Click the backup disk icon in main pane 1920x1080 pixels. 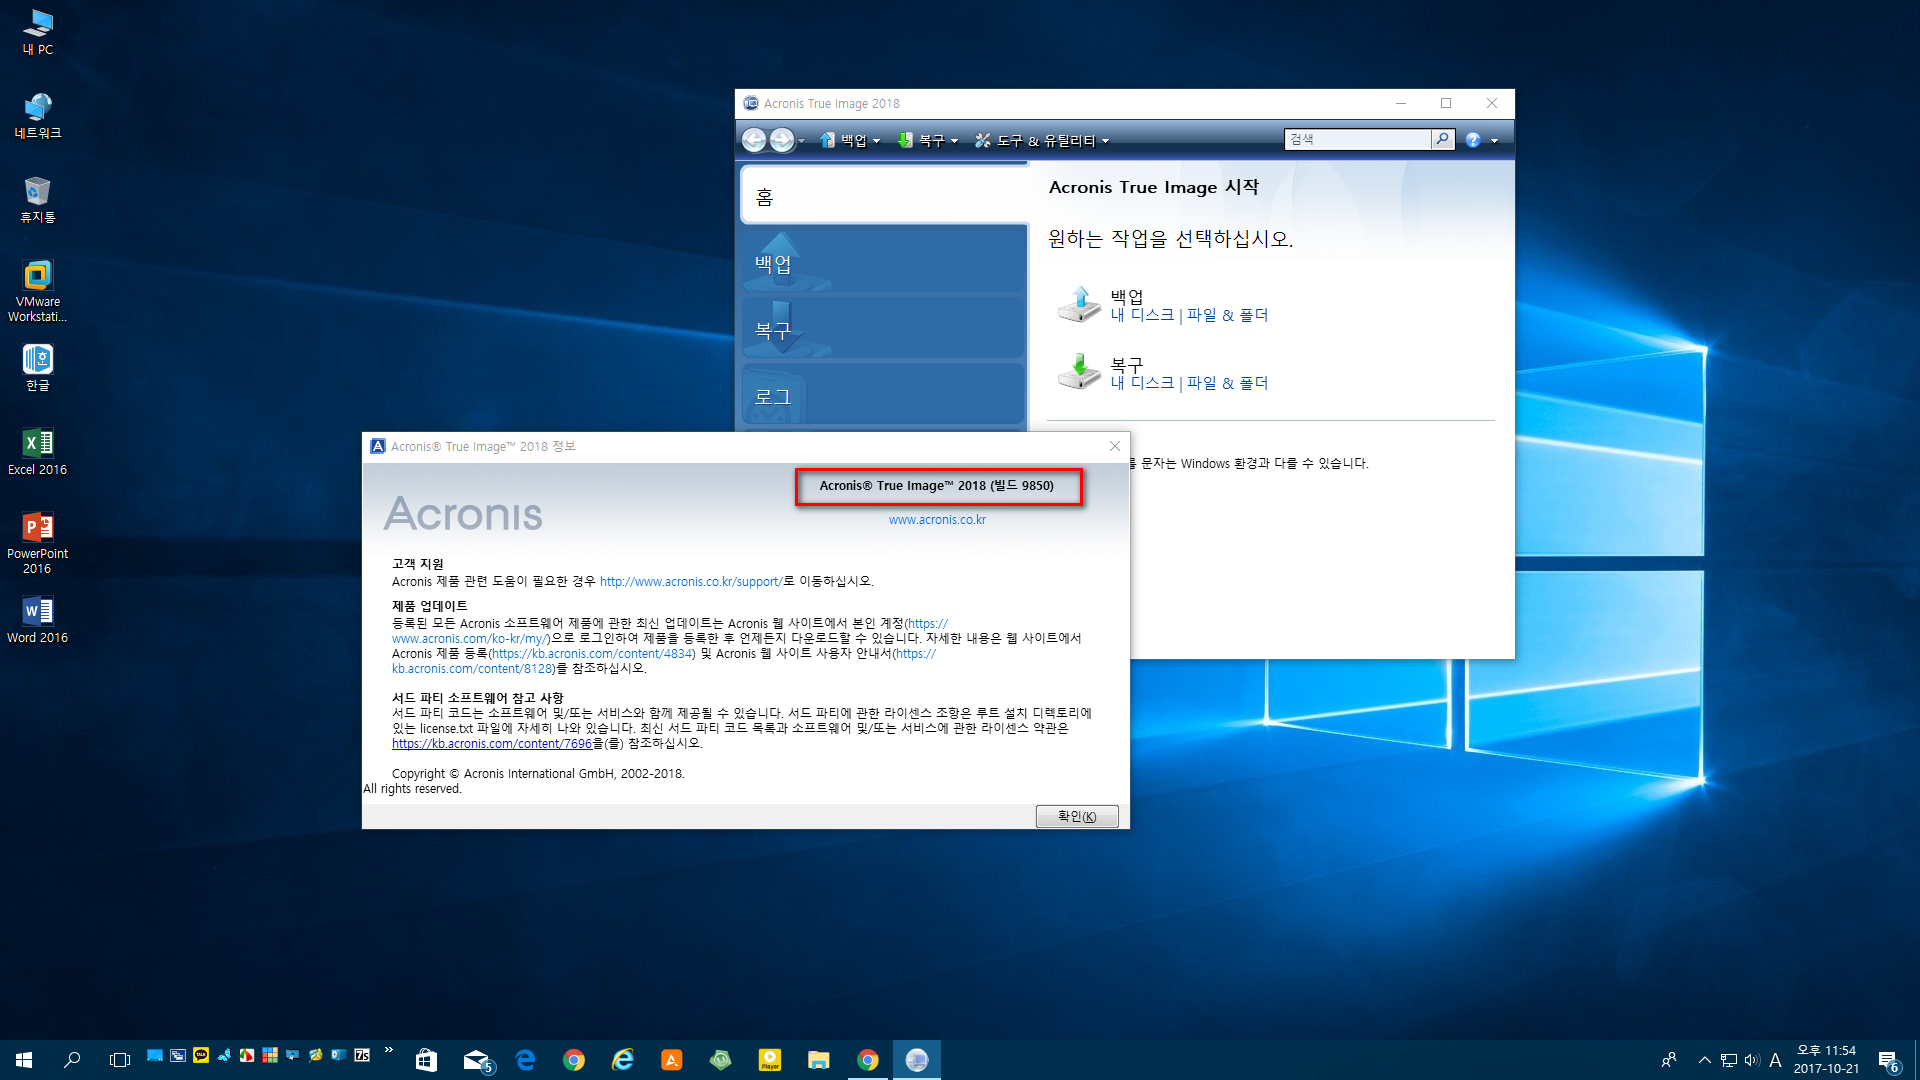coord(1079,304)
